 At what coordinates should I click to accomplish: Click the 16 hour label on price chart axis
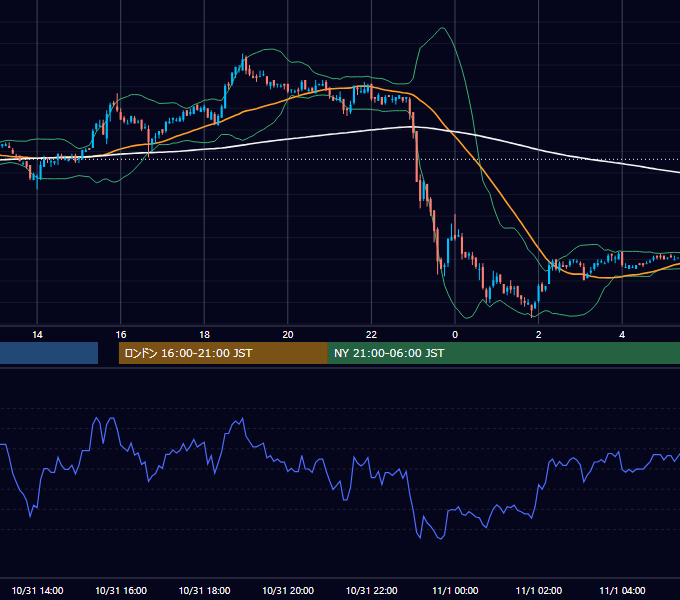point(121,335)
